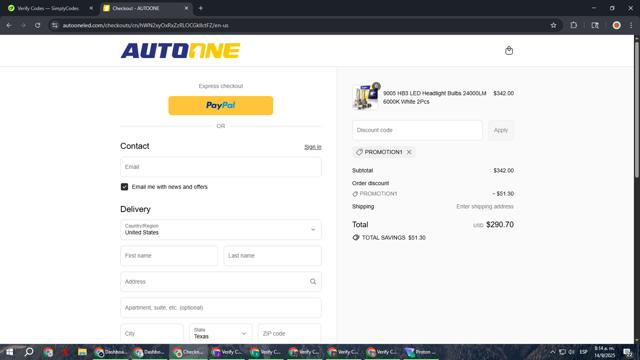
Task: Click the ESP language indicator in tray
Action: tap(584, 352)
